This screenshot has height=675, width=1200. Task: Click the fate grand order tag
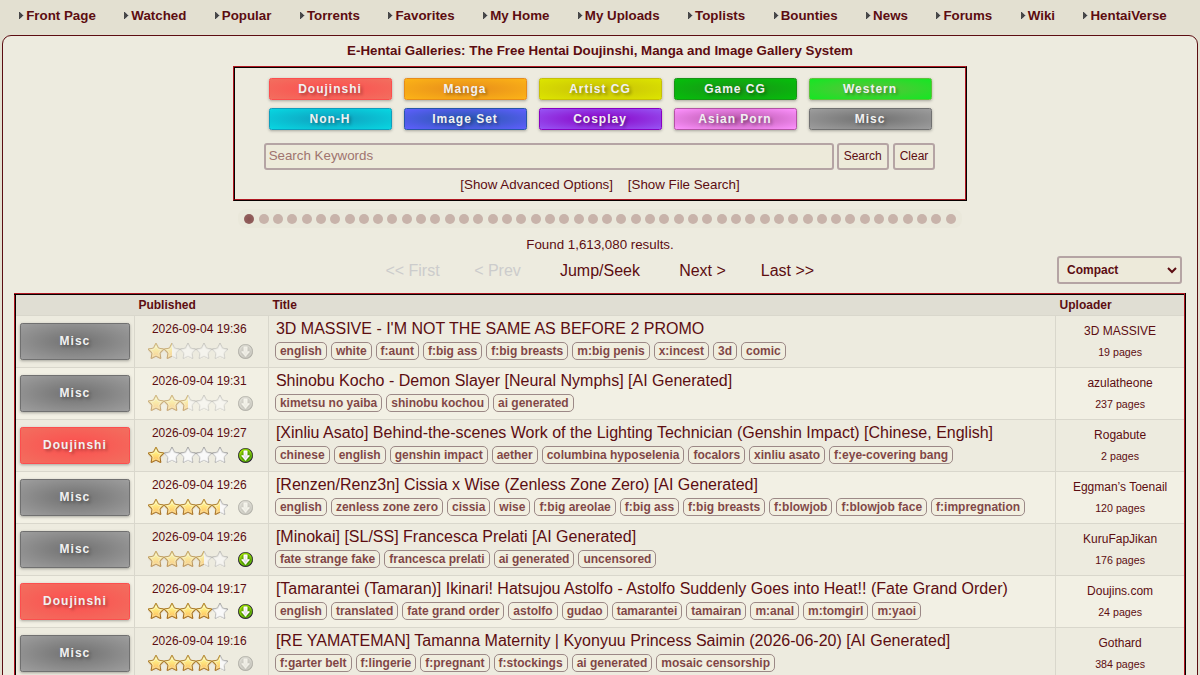point(453,611)
